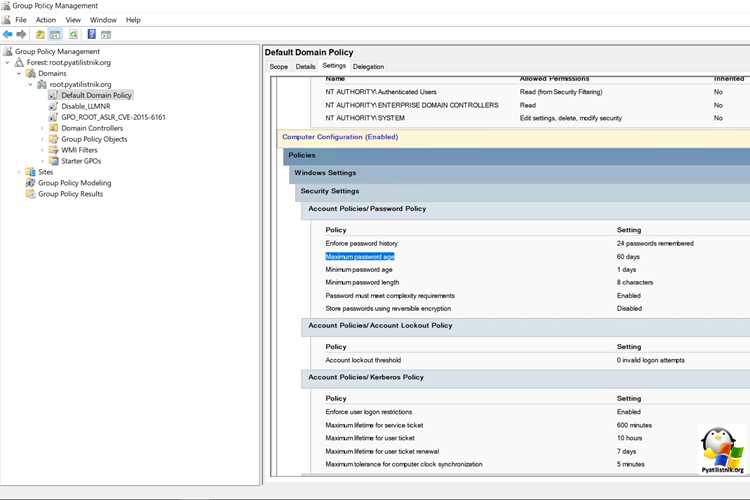
Task: Collapse Account Policies/Kerberos Policy section
Action: [x=526, y=378]
